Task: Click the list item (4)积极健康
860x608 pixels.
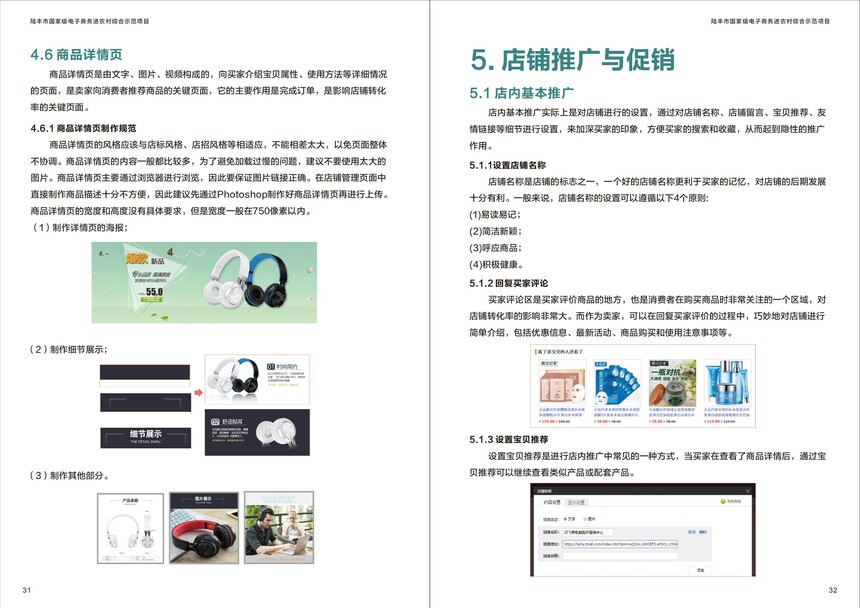Action: [496, 264]
